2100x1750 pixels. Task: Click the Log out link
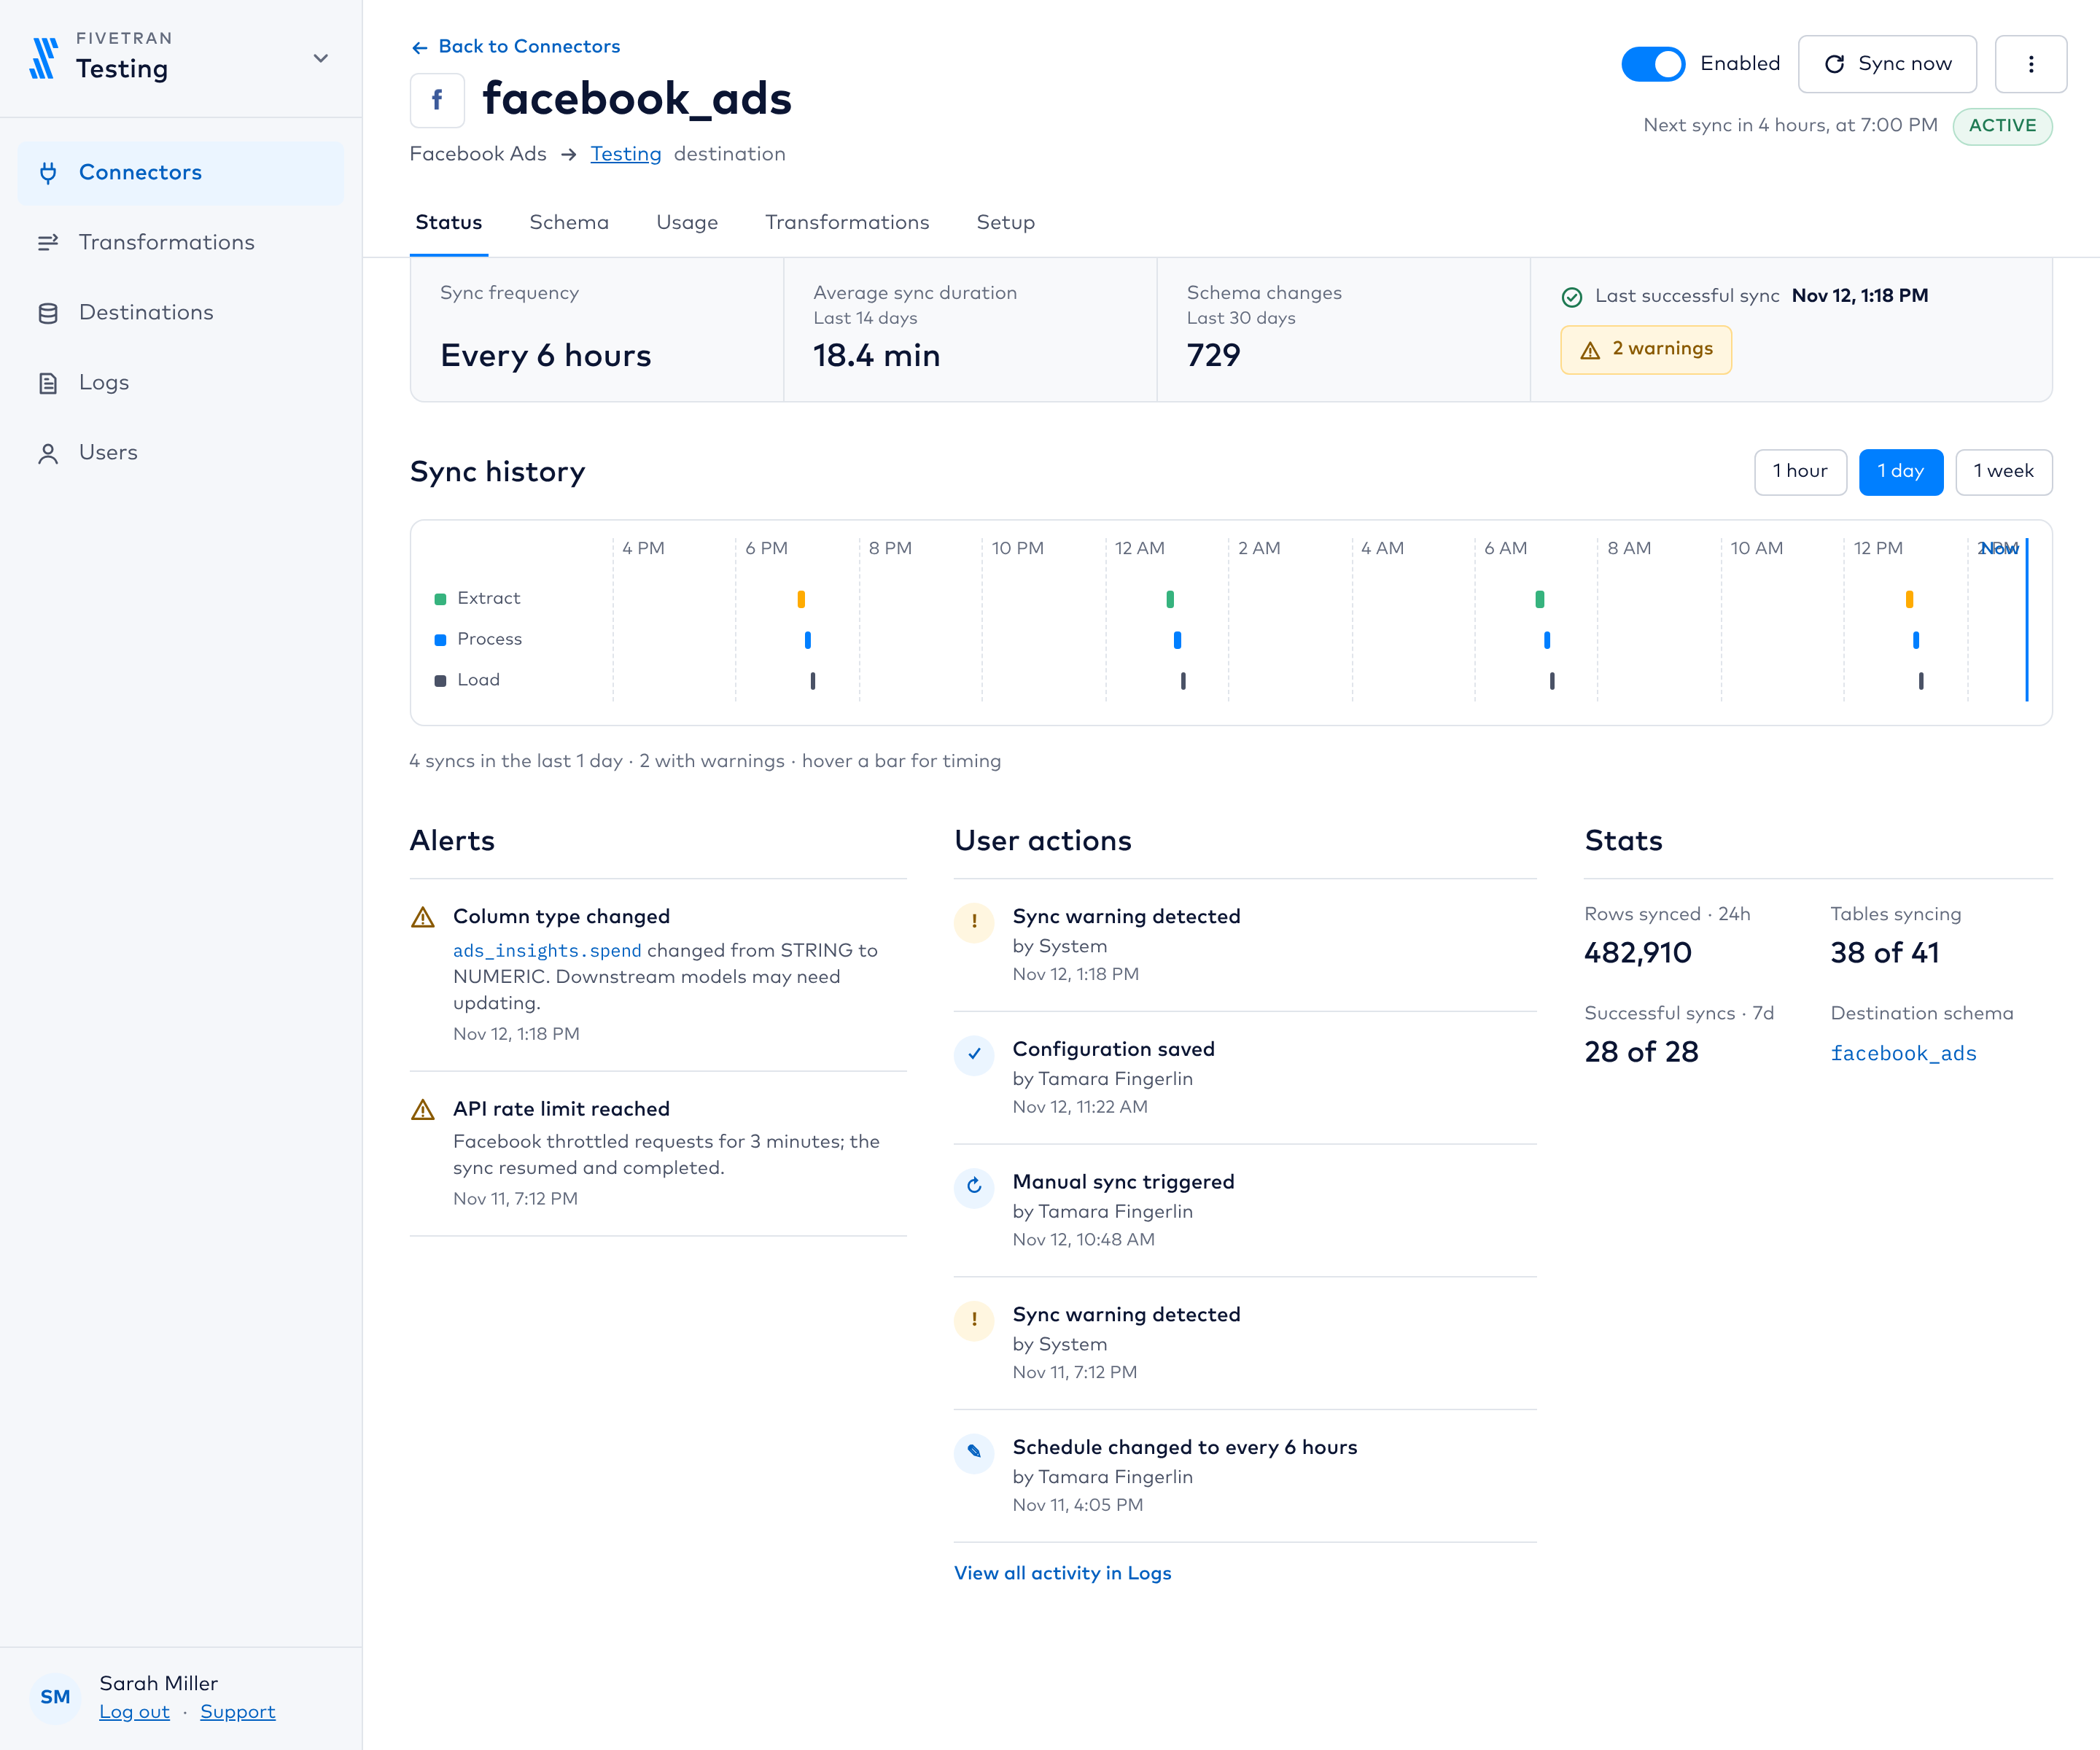pyautogui.click(x=134, y=1712)
